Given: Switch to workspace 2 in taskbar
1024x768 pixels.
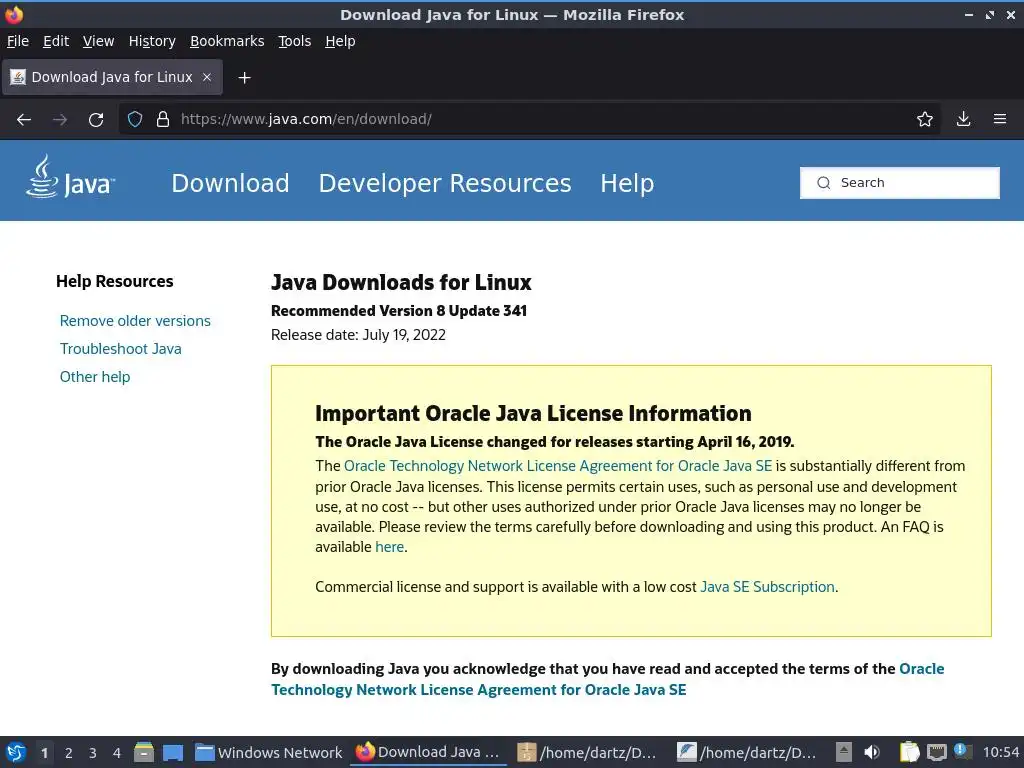Looking at the screenshot, I should pos(69,753).
